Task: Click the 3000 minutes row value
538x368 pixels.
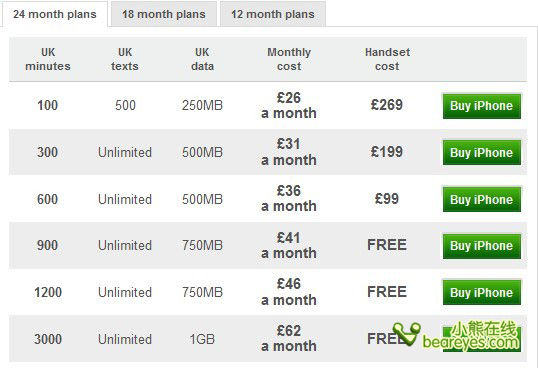Action: pos(48,339)
